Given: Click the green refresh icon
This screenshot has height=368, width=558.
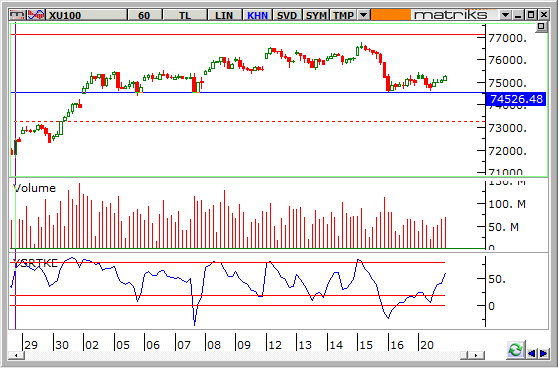Looking at the screenshot, I should point(515,350).
